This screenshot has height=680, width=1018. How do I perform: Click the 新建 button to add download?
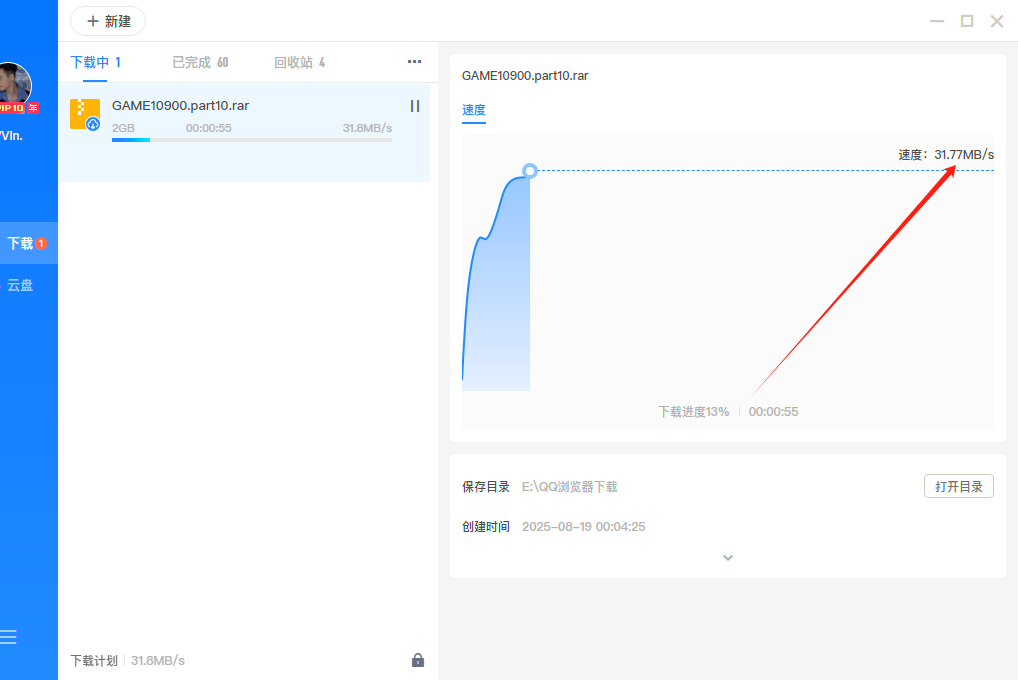[x=108, y=20]
